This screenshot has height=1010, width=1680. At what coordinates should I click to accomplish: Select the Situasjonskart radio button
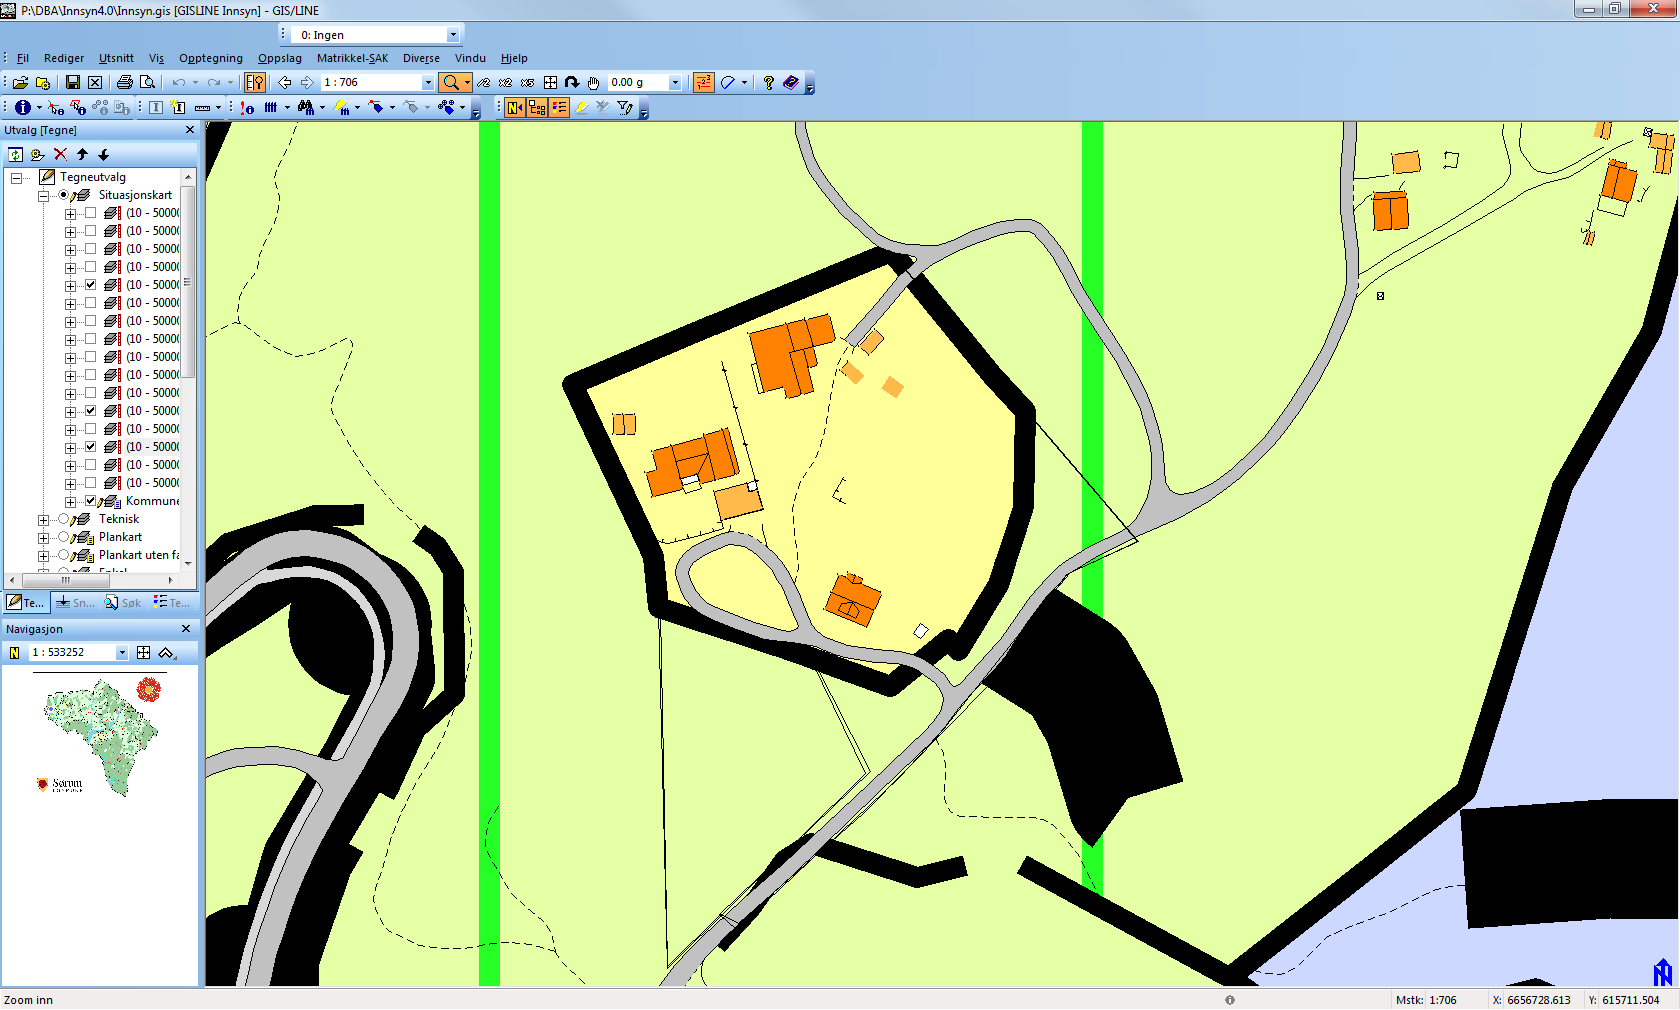pyautogui.click(x=63, y=195)
